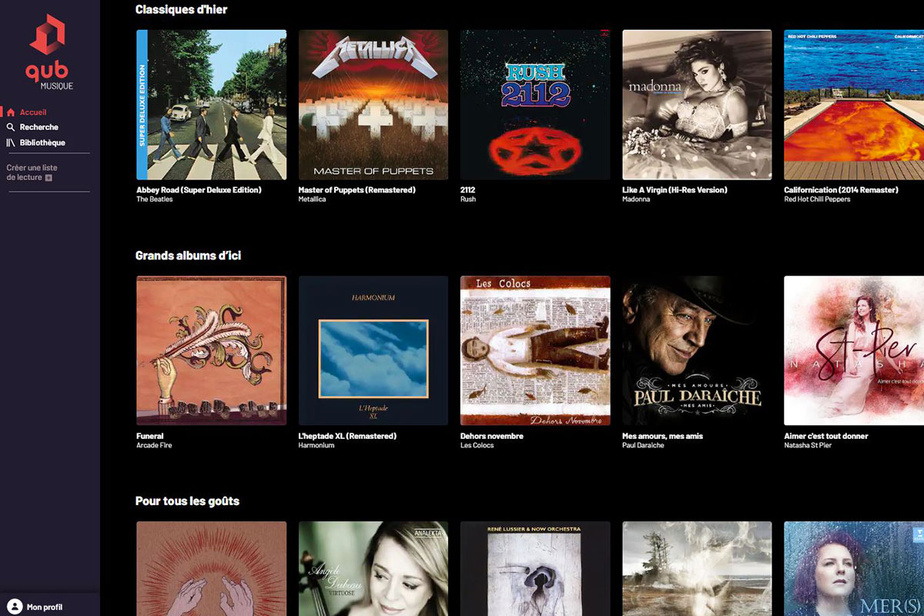Select Bibliothèque in the sidebar menu
This screenshot has width=924, height=616.
(42, 143)
